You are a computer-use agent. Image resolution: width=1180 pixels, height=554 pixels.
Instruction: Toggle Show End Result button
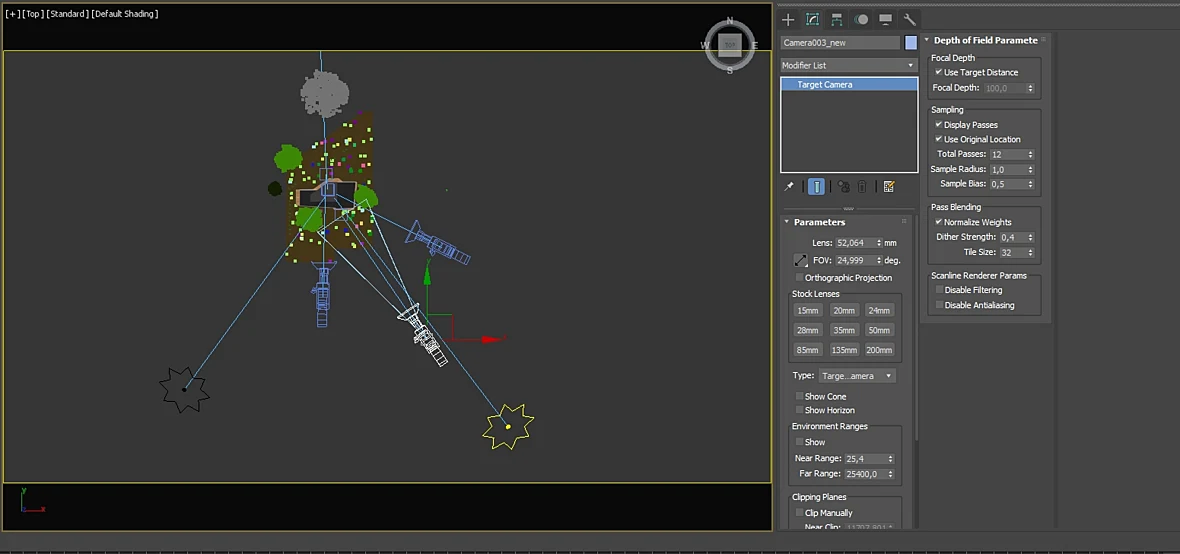coord(817,187)
